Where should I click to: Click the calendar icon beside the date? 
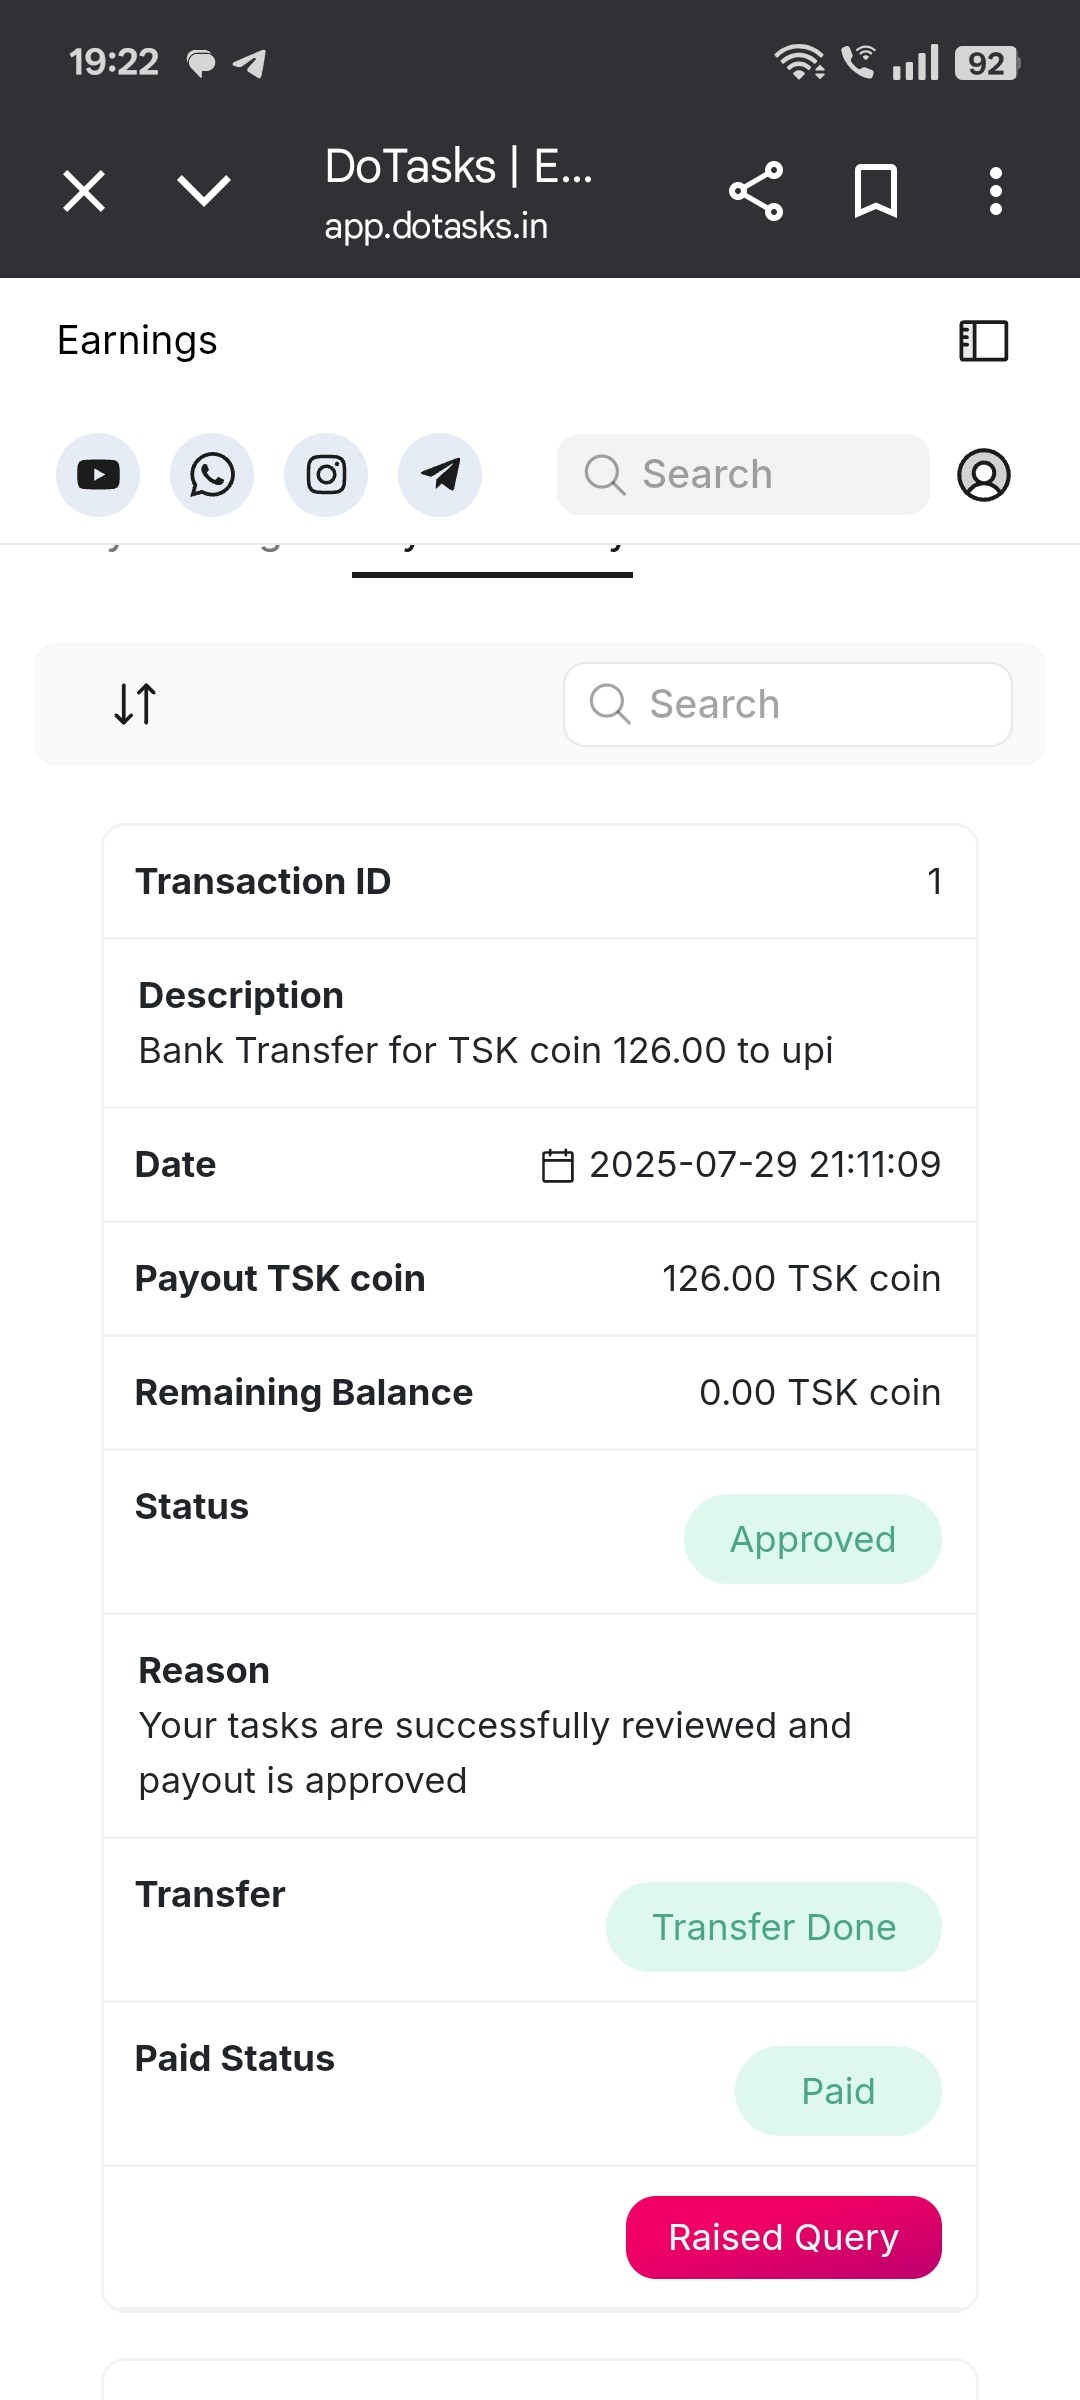[558, 1166]
